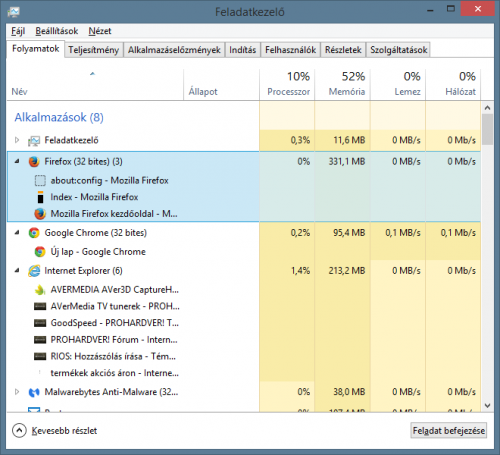500x455 pixels.
Task: Collapse the Google Chrome group
Action: [17, 232]
